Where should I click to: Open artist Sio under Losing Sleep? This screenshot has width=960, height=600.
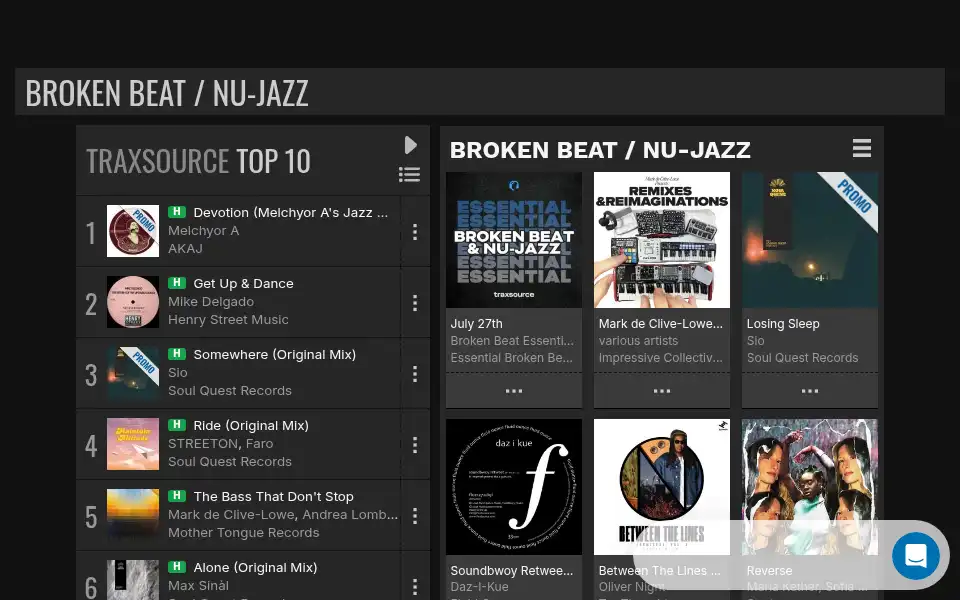(756, 341)
